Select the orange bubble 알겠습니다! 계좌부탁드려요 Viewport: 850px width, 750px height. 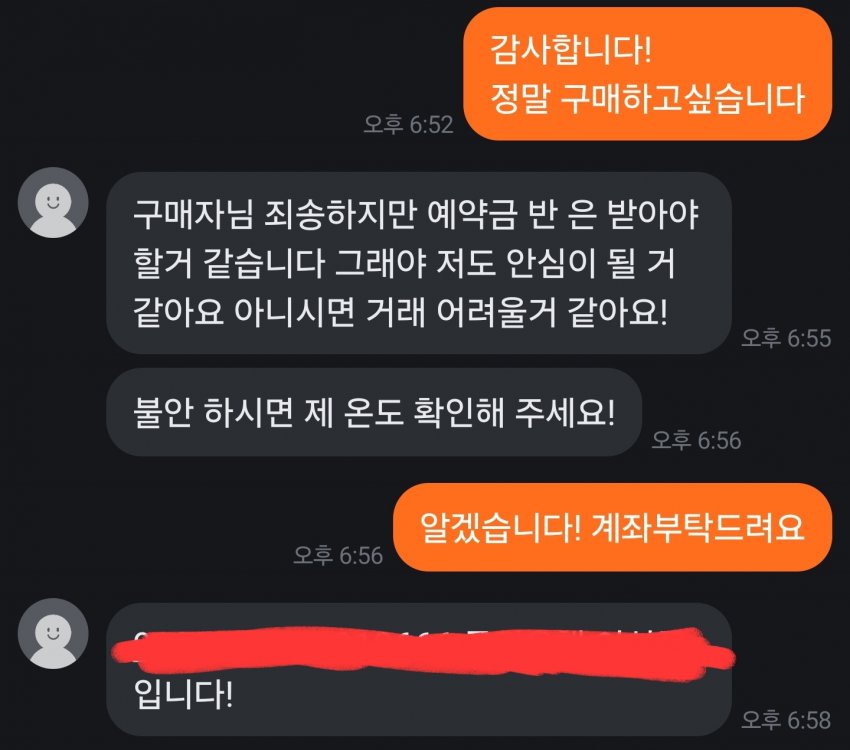pyautogui.click(x=612, y=527)
